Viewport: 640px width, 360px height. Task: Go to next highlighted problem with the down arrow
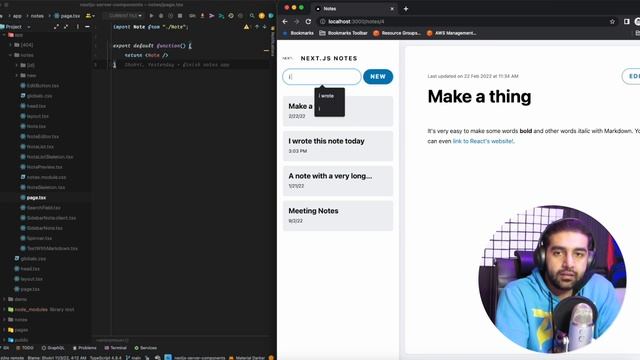click(264, 27)
